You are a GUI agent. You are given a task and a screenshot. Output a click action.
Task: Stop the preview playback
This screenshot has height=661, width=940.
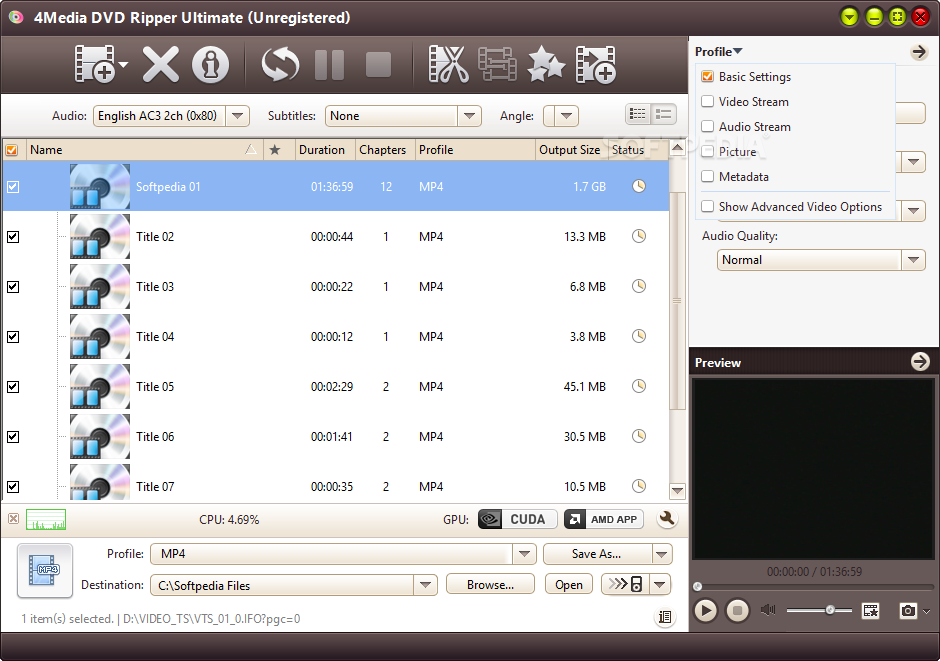point(737,611)
